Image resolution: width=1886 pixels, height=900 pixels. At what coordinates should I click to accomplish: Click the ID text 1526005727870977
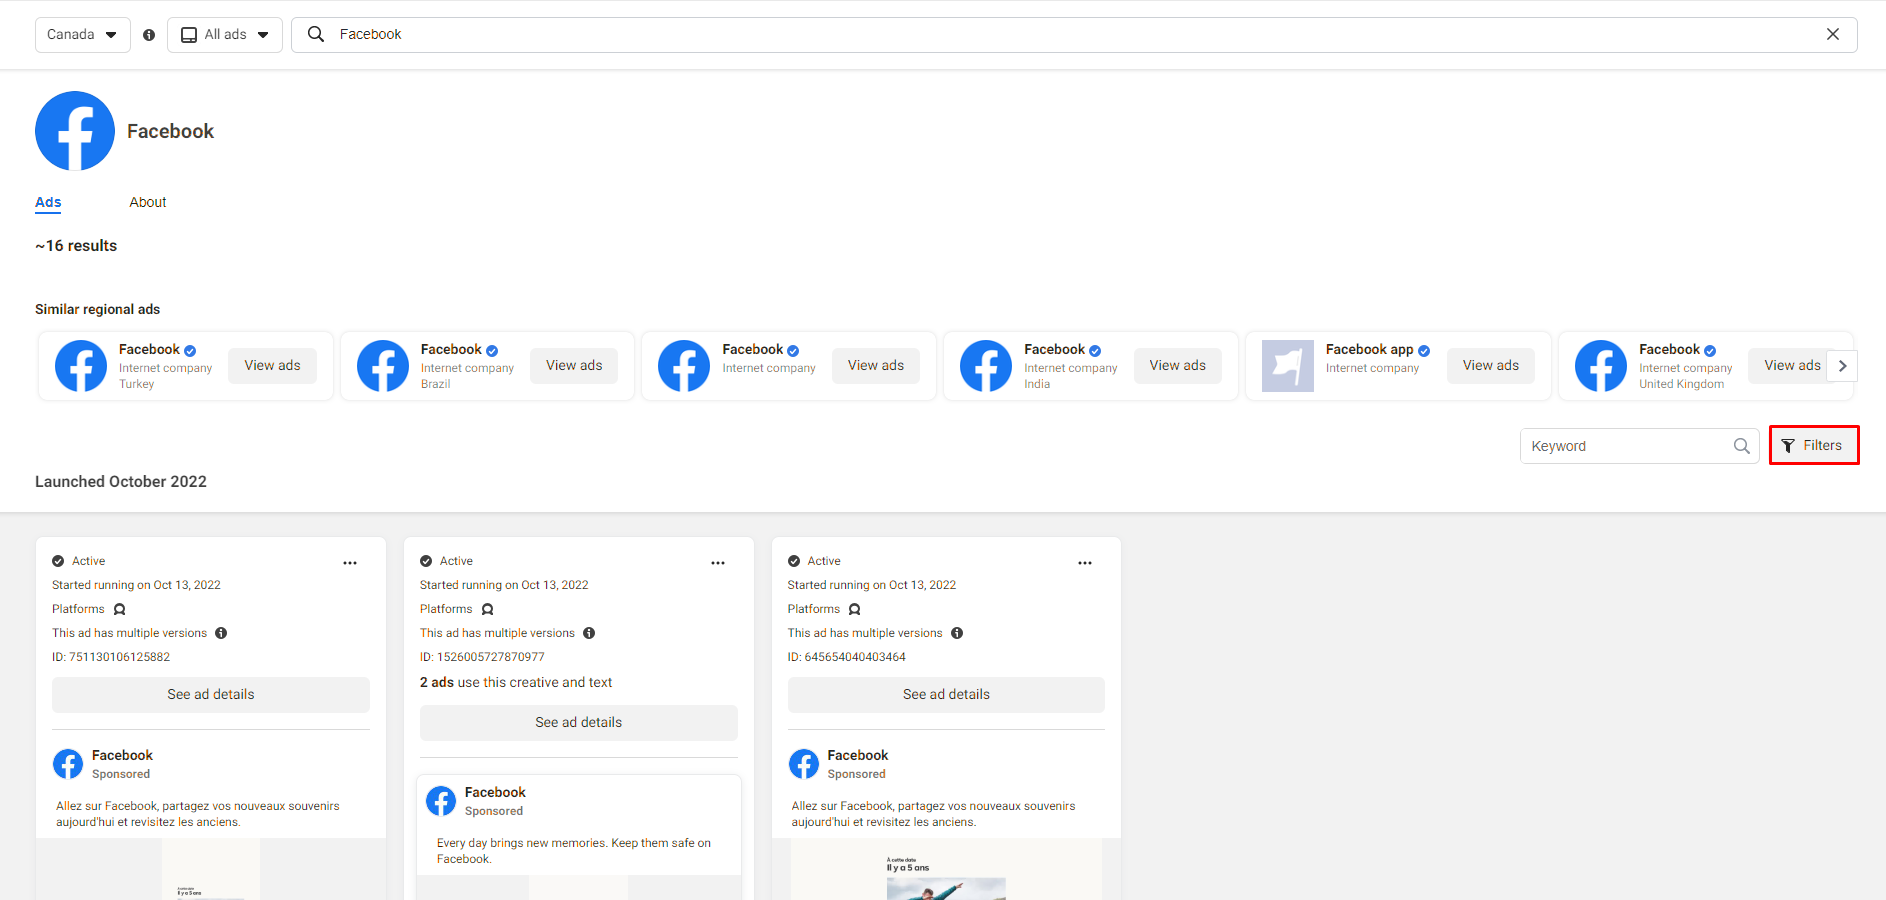click(482, 658)
